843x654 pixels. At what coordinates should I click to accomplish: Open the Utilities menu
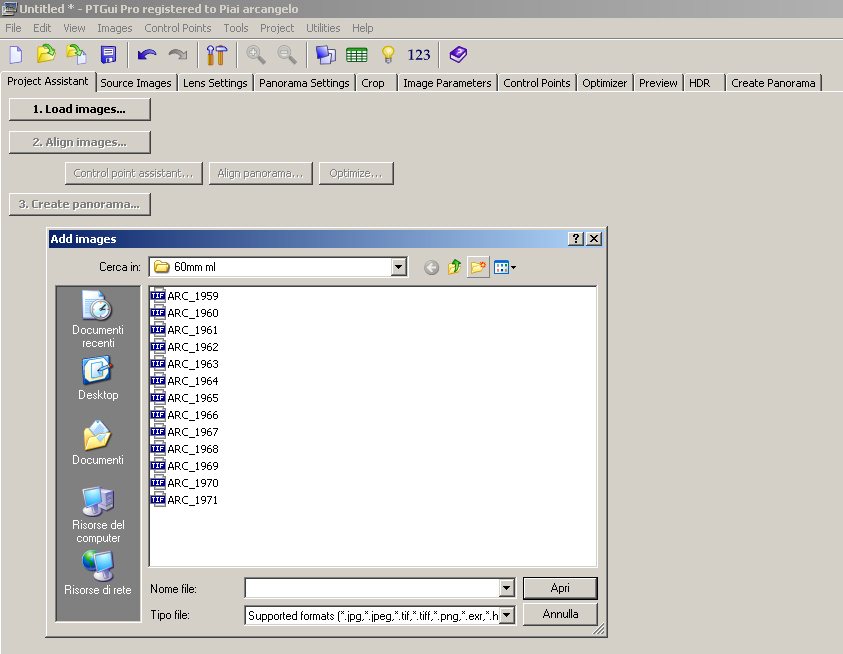[323, 28]
